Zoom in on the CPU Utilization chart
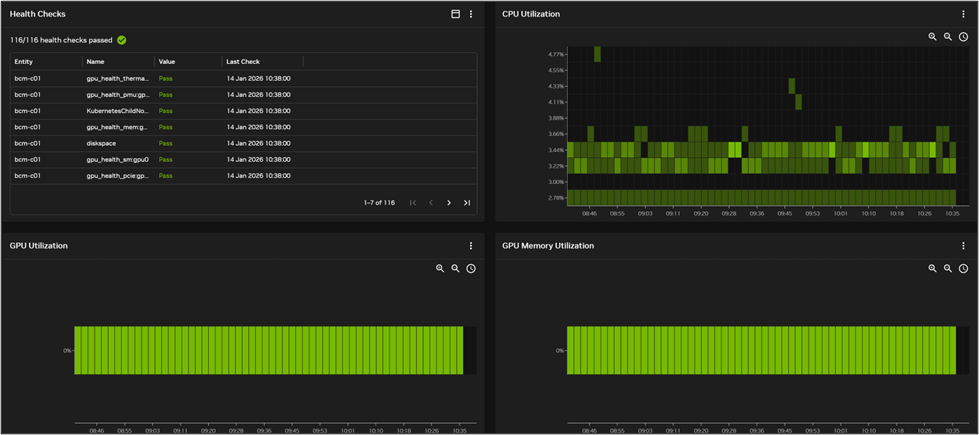 click(932, 37)
